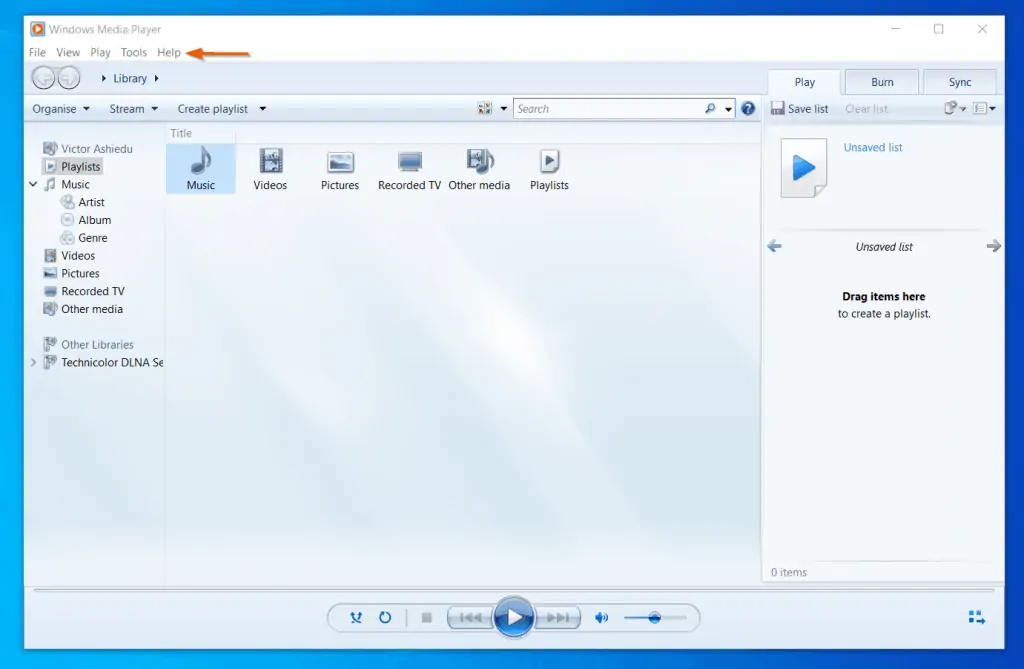Open the Tools menu

pyautogui.click(x=133, y=52)
